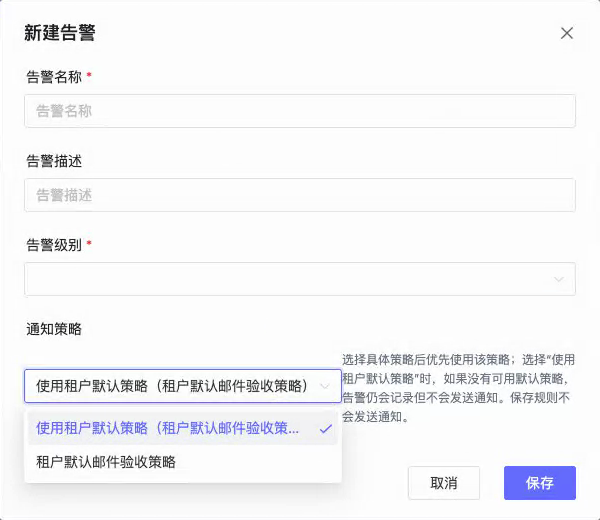Viewport: 600px width, 520px height.
Task: Click the 告警描述 input field
Action: pyautogui.click(x=300, y=195)
